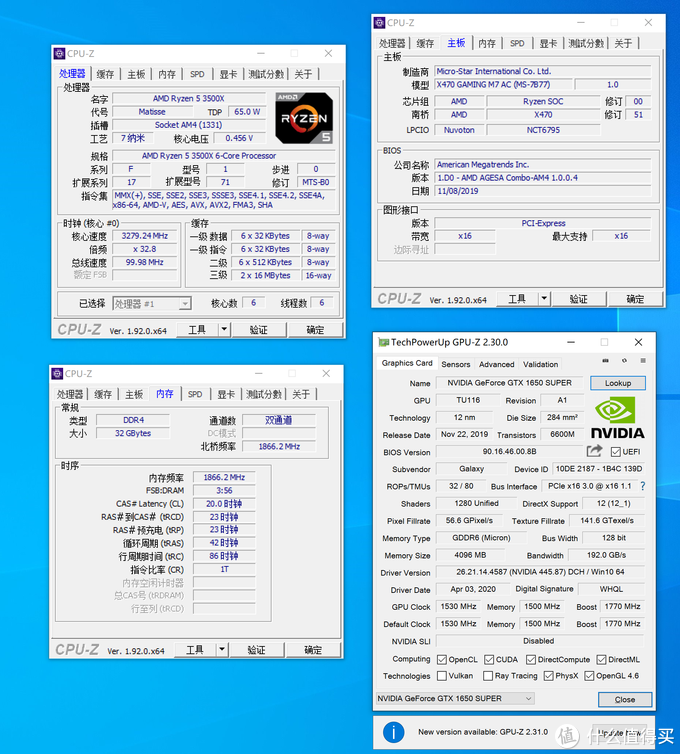The height and width of the screenshot is (754, 680).
Task: Click the title icon of CPU-Z memory window
Action: coord(57,374)
